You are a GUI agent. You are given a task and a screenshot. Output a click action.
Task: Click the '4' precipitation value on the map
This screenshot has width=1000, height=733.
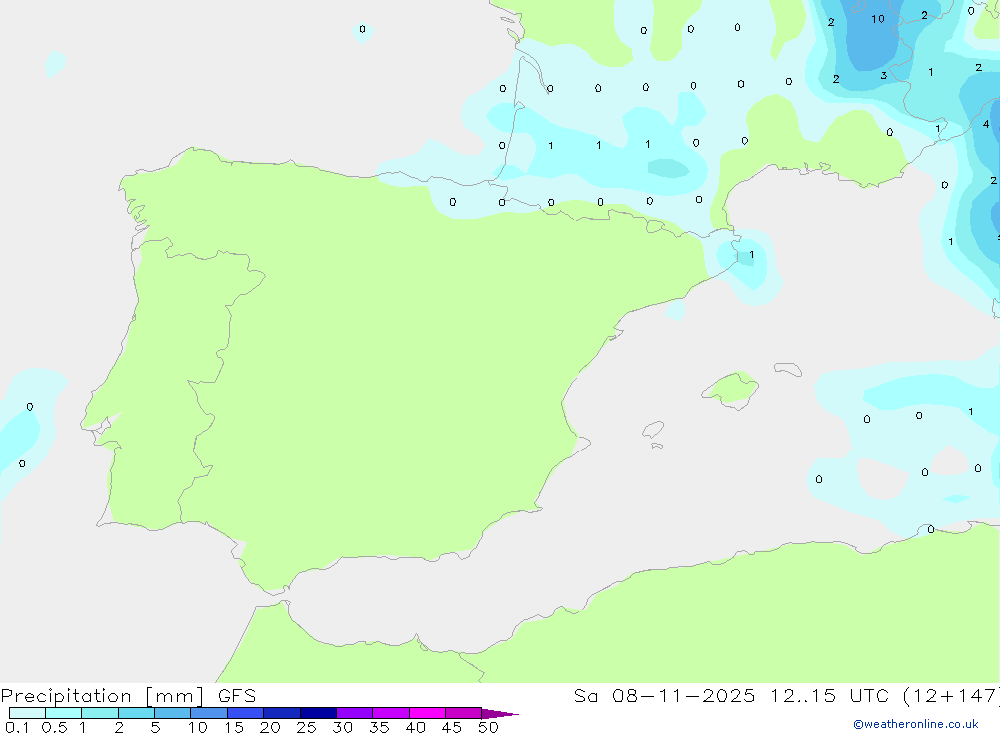point(986,124)
